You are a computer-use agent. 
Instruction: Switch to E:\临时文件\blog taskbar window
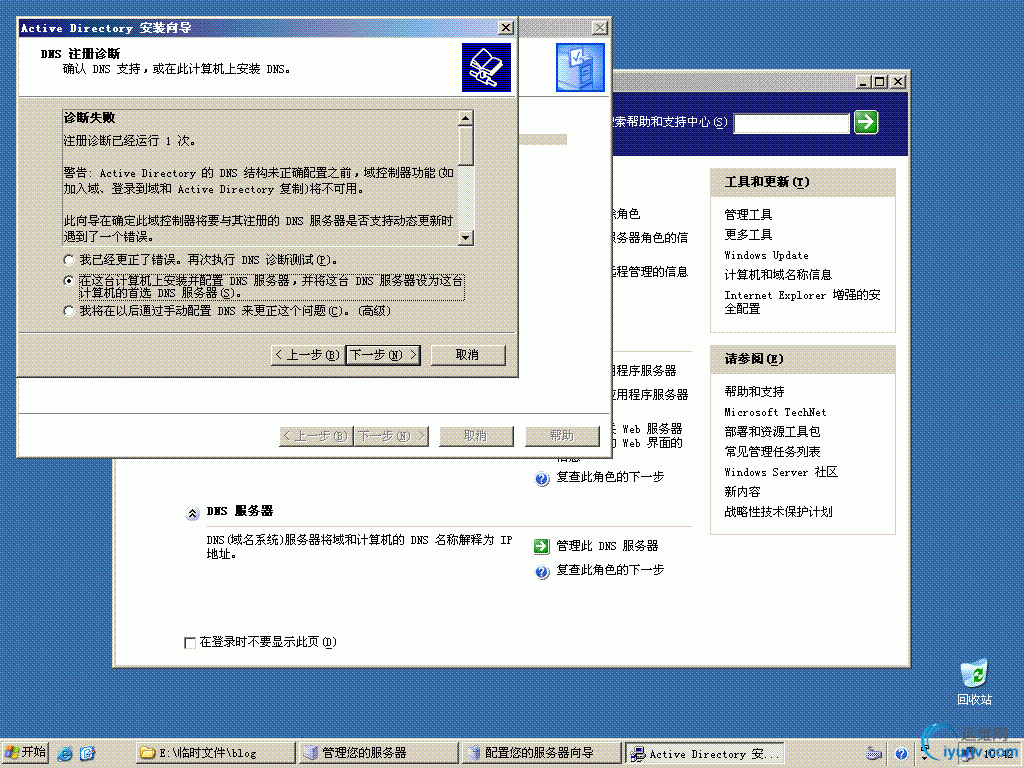point(216,754)
